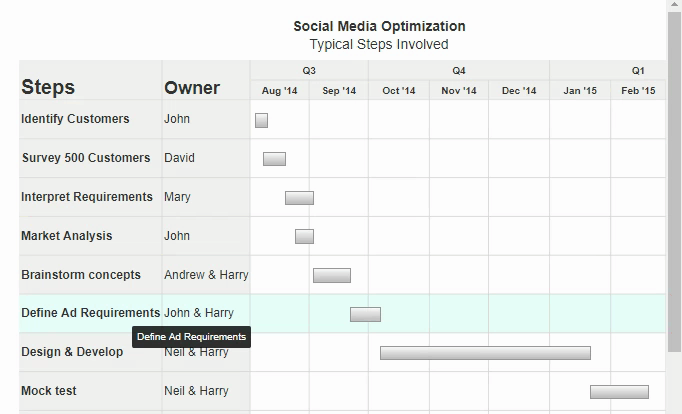Click the Brainstorm concepts task bar
Screen dimensions: 682x414
tap(331, 275)
